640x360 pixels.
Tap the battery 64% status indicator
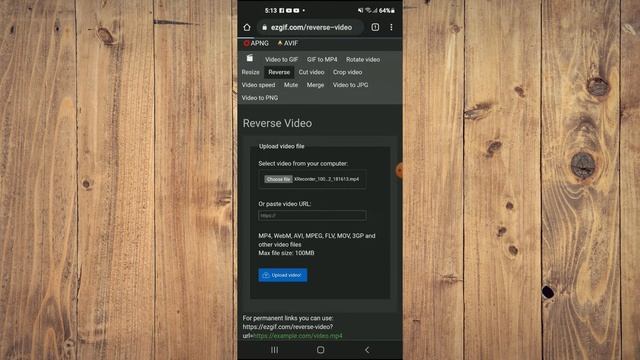[x=386, y=10]
